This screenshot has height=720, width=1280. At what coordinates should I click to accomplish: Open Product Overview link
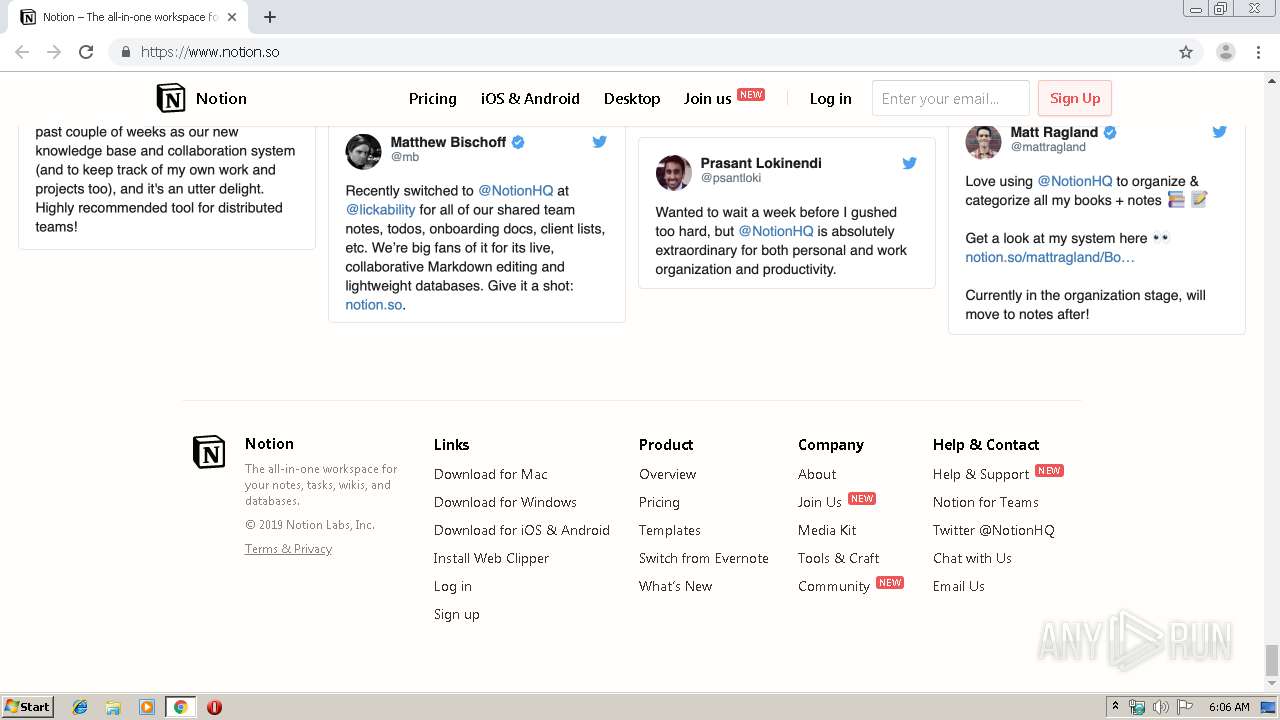click(x=668, y=474)
